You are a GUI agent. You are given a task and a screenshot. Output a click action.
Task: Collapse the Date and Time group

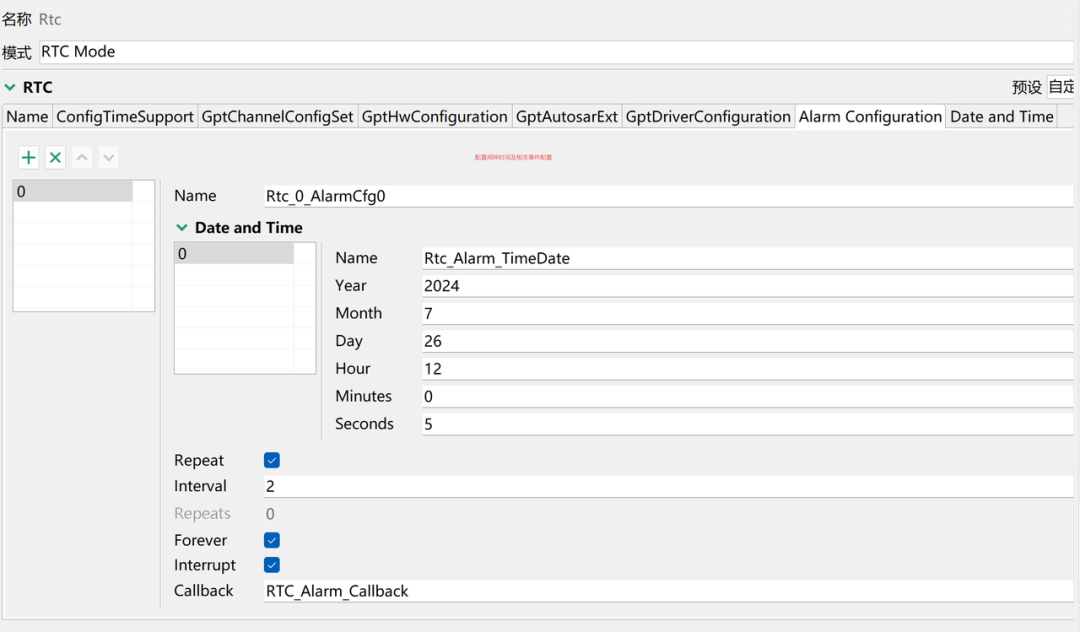coord(182,228)
